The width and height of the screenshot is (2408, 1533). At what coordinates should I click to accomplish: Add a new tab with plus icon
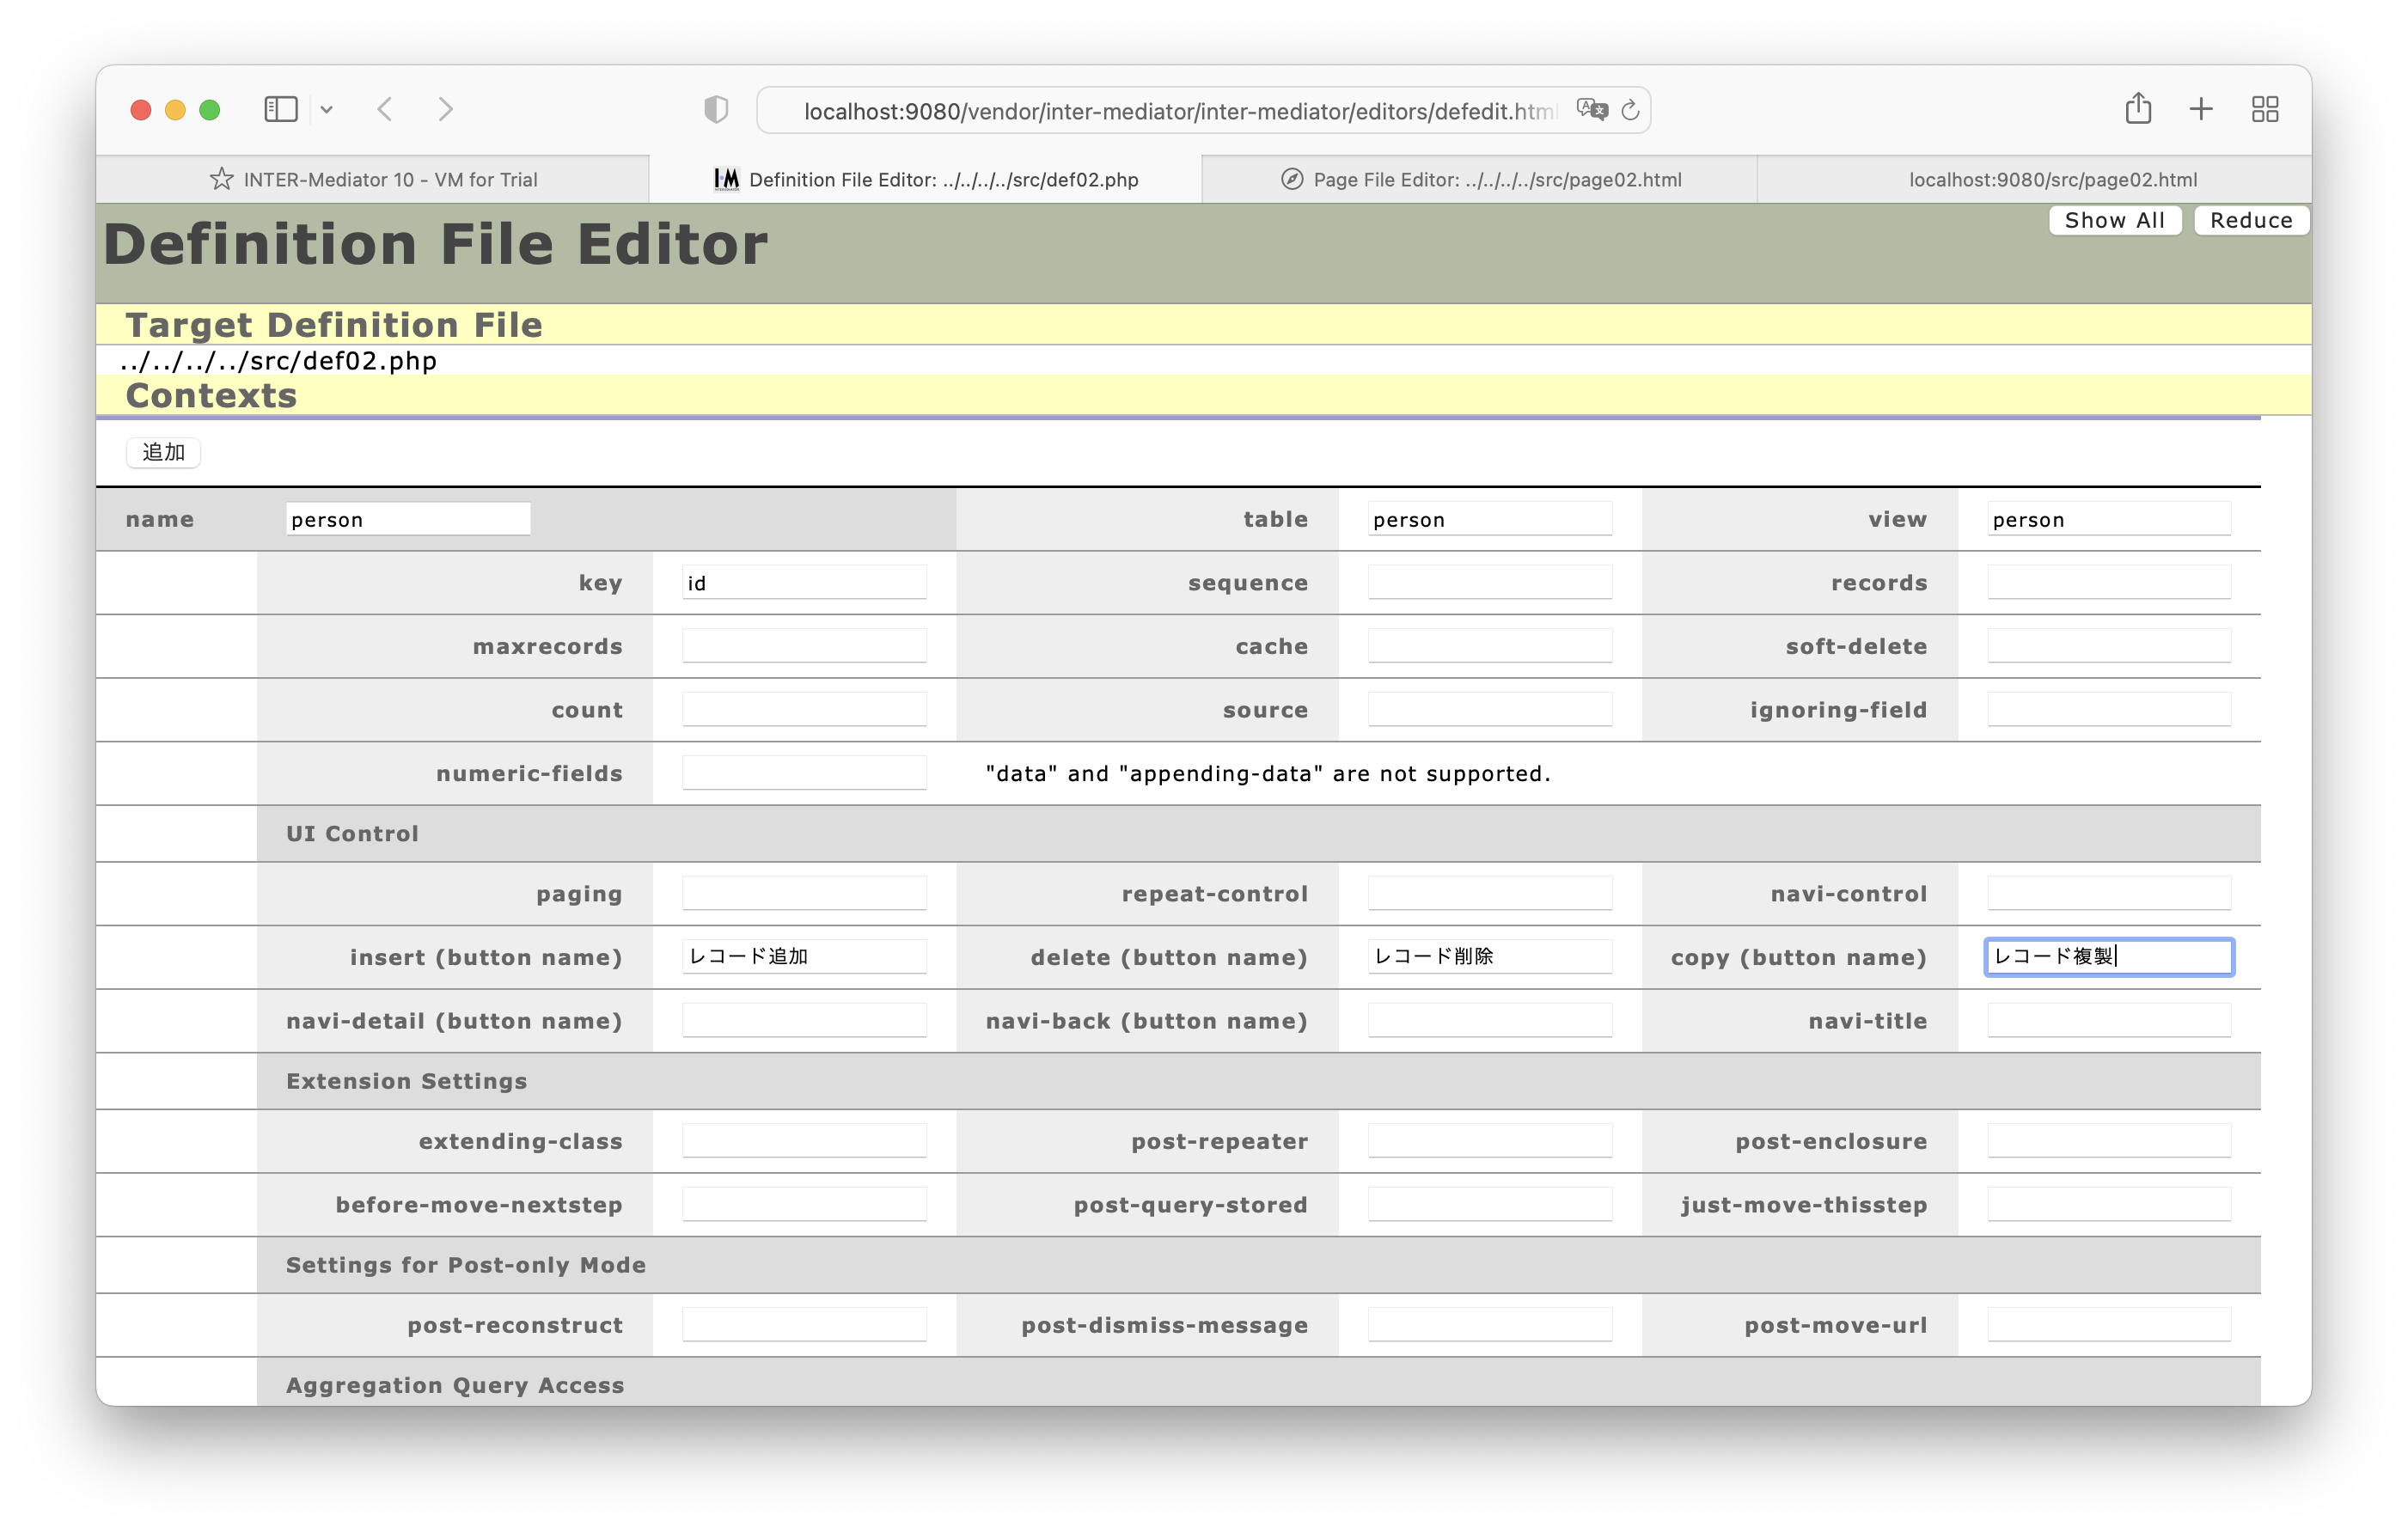pos(2201,109)
